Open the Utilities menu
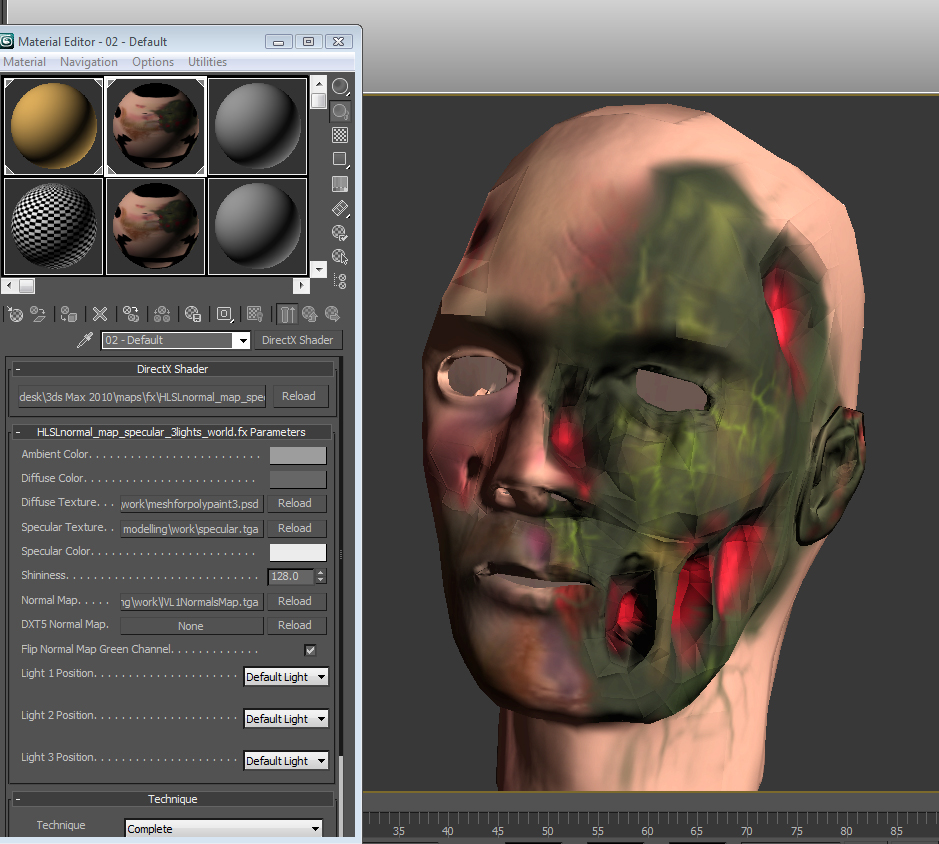Viewport: 939px width, 844px height. click(x=207, y=62)
